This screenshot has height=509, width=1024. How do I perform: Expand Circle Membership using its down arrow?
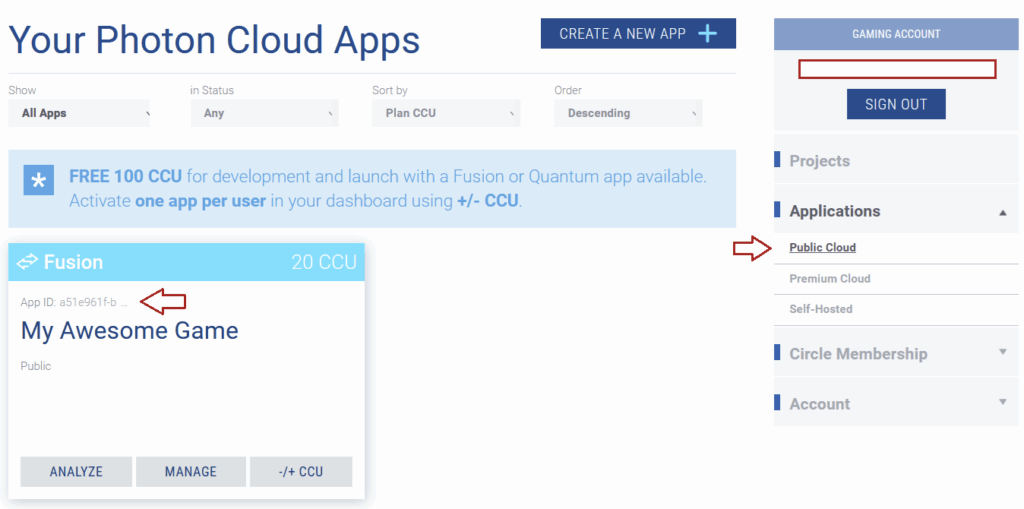point(1003,352)
